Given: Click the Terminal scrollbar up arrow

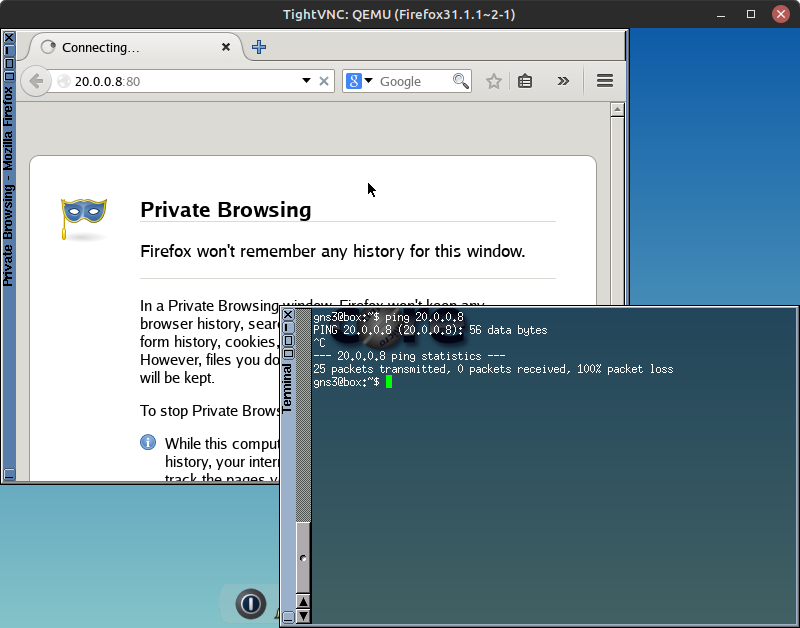Looking at the screenshot, I should click(303, 602).
